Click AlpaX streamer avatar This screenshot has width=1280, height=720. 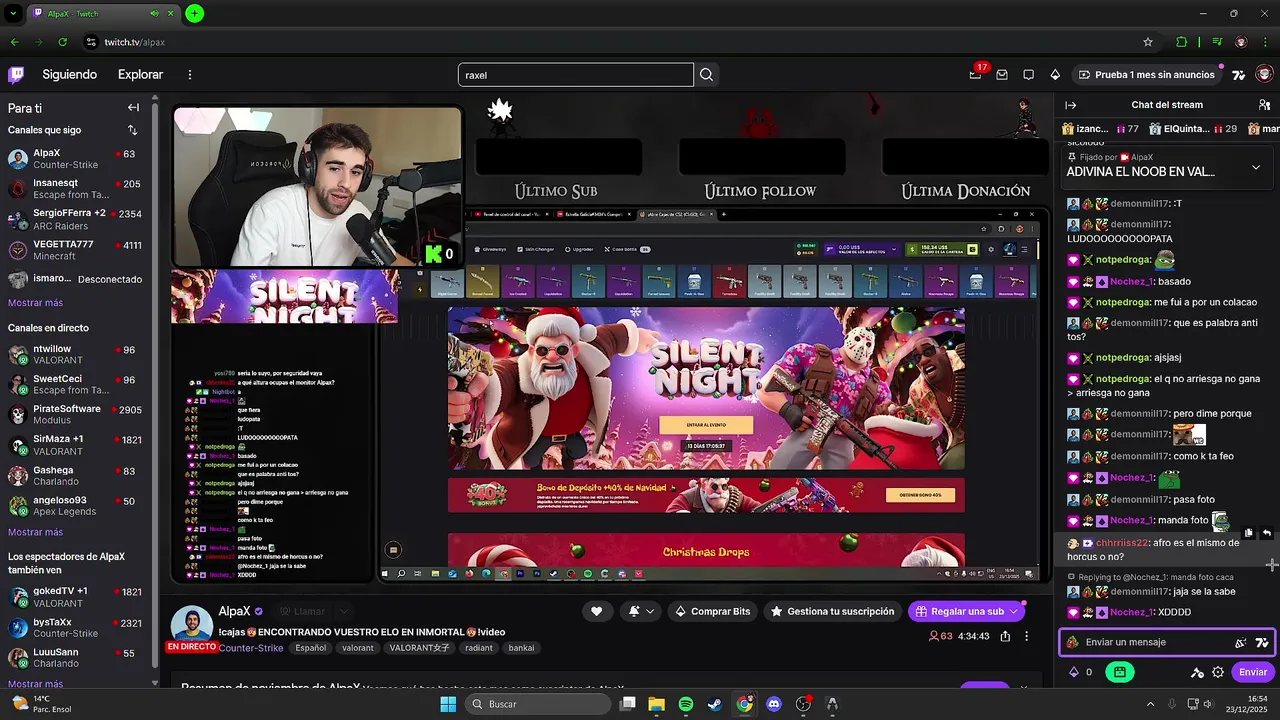pyautogui.click(x=191, y=624)
